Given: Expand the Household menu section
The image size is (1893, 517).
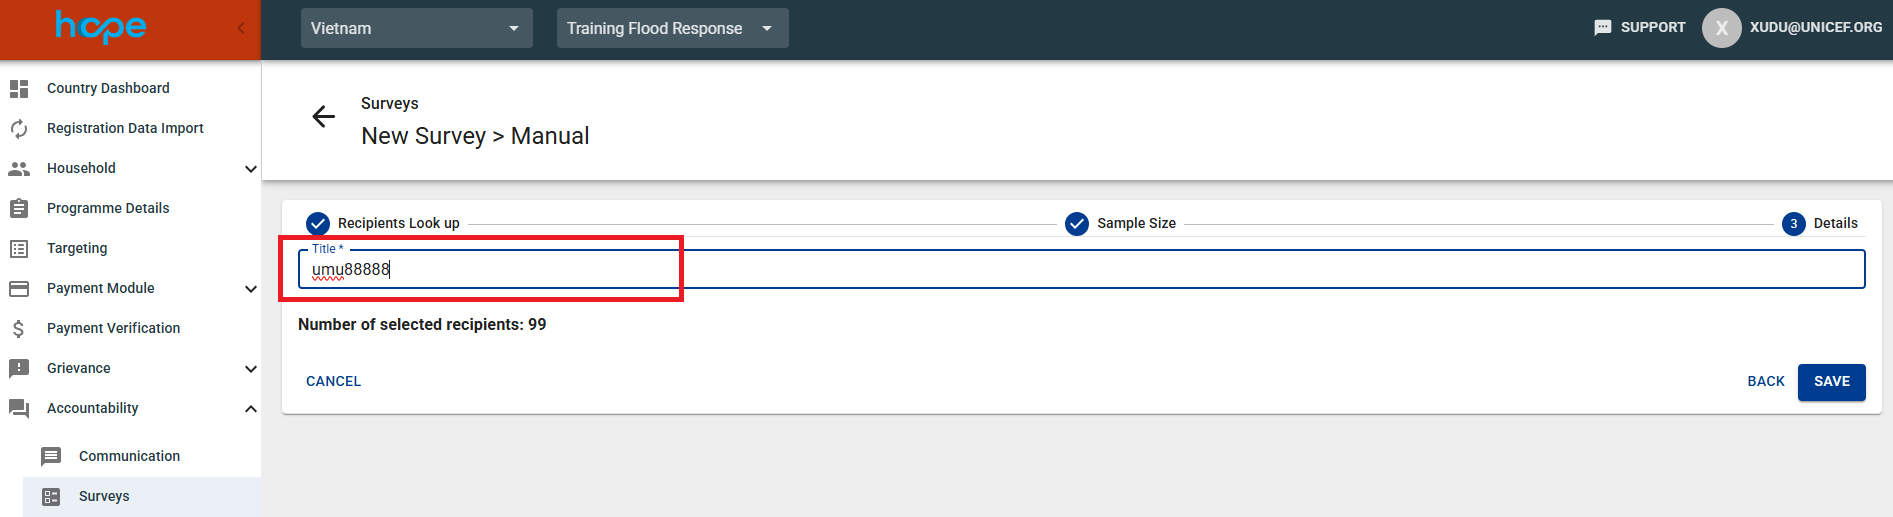Looking at the screenshot, I should point(250,169).
